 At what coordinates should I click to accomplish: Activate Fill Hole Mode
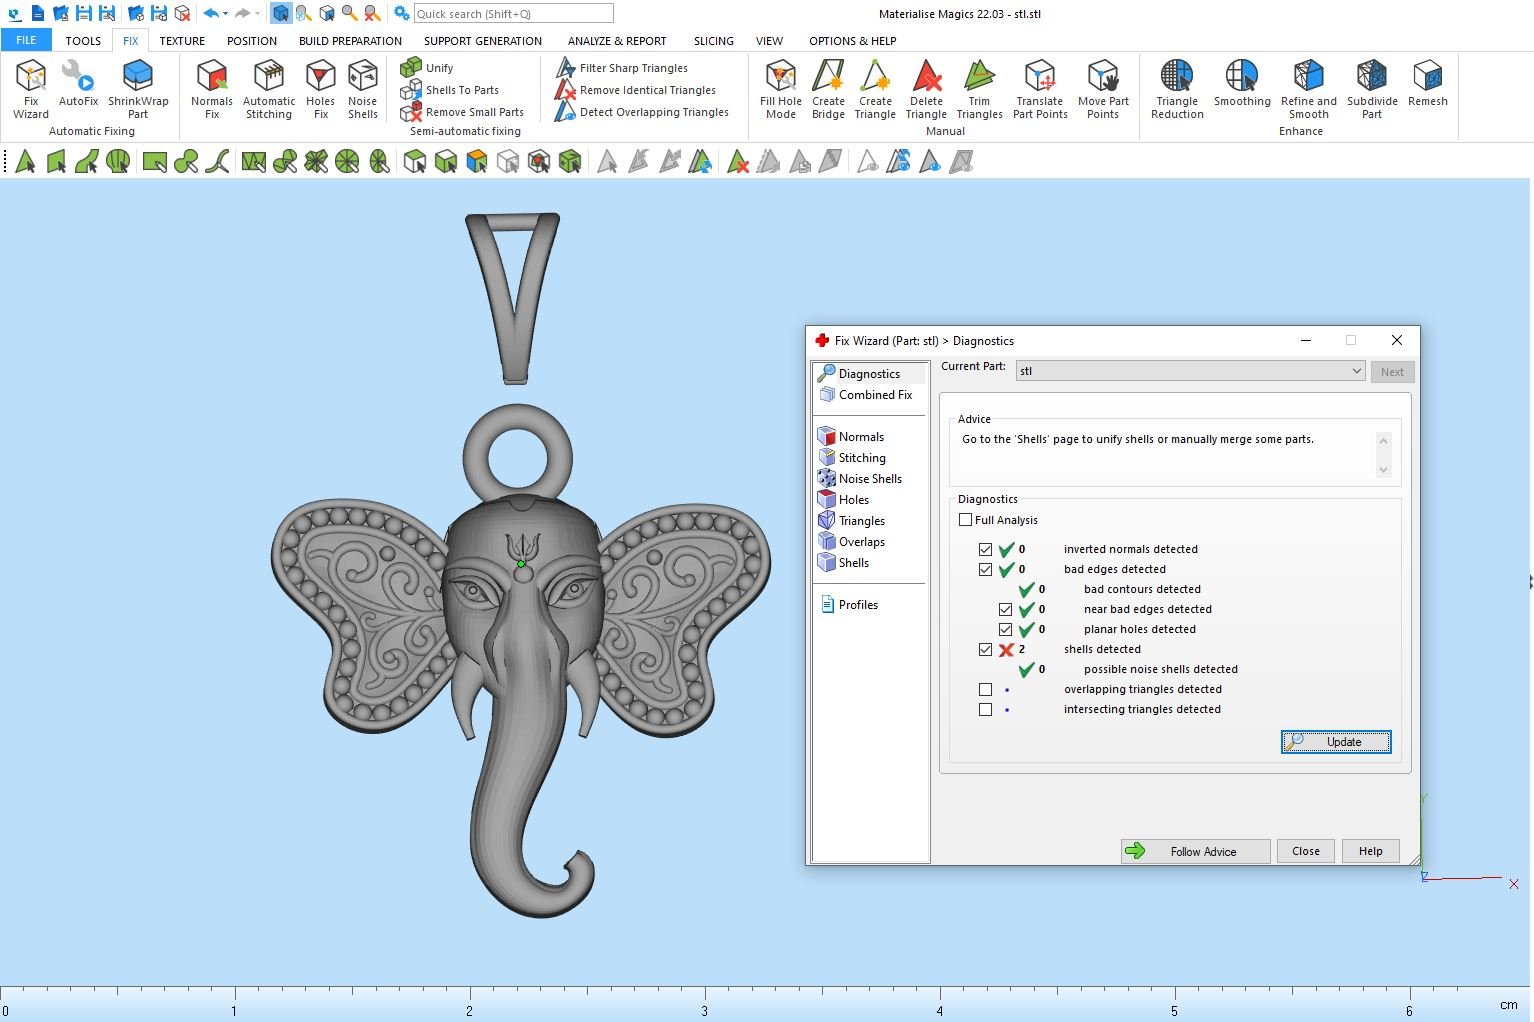tap(780, 88)
